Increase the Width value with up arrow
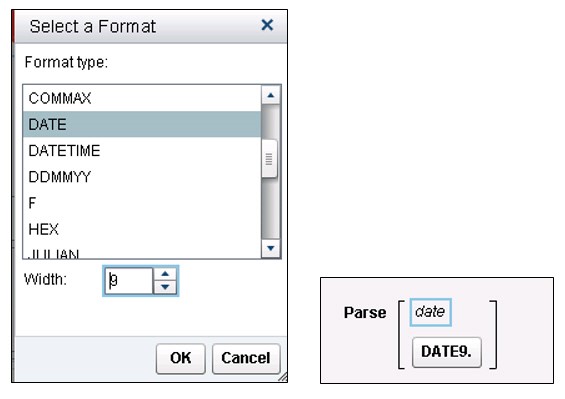565x399 pixels. coord(165,274)
